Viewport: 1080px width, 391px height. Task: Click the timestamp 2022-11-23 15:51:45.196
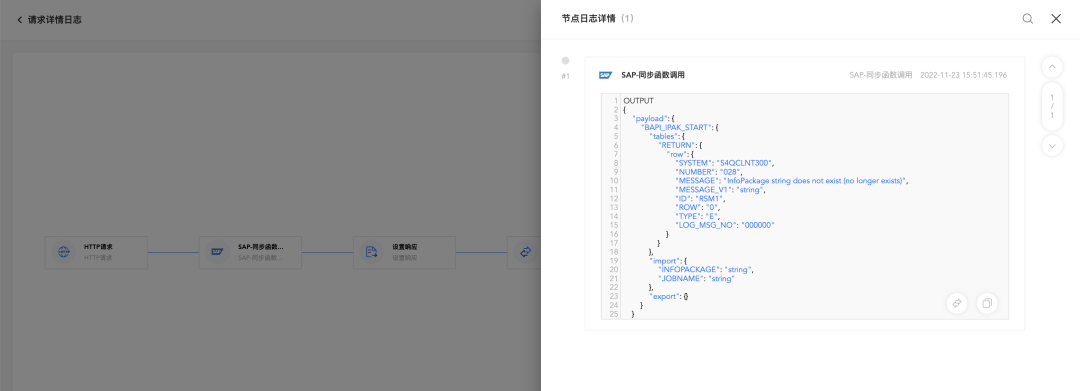click(964, 75)
